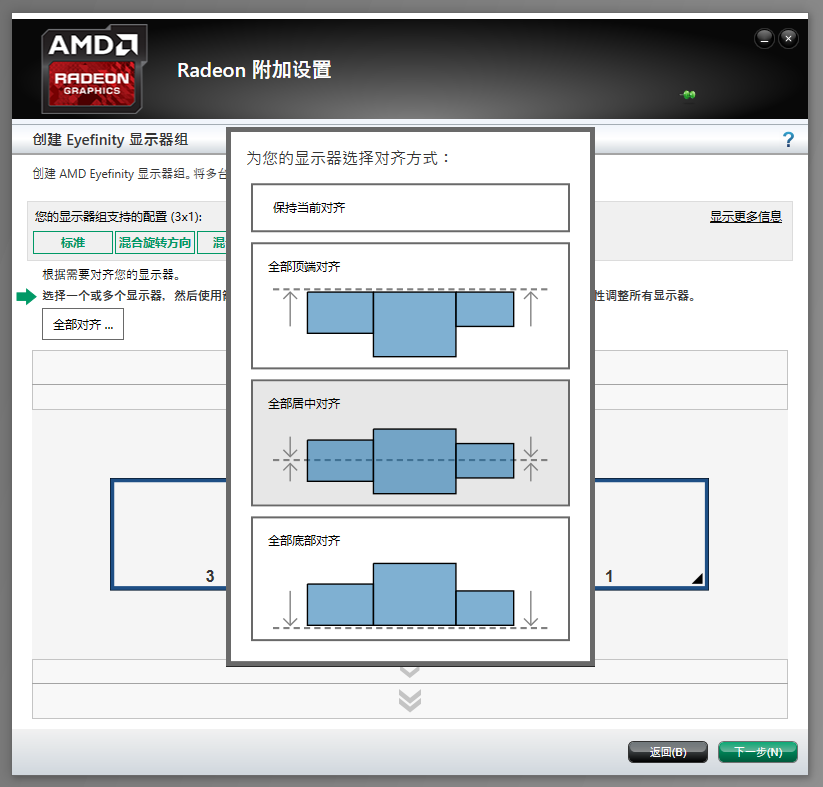
Task: Choose 全部底部对齐 alignment option
Action: [304, 540]
